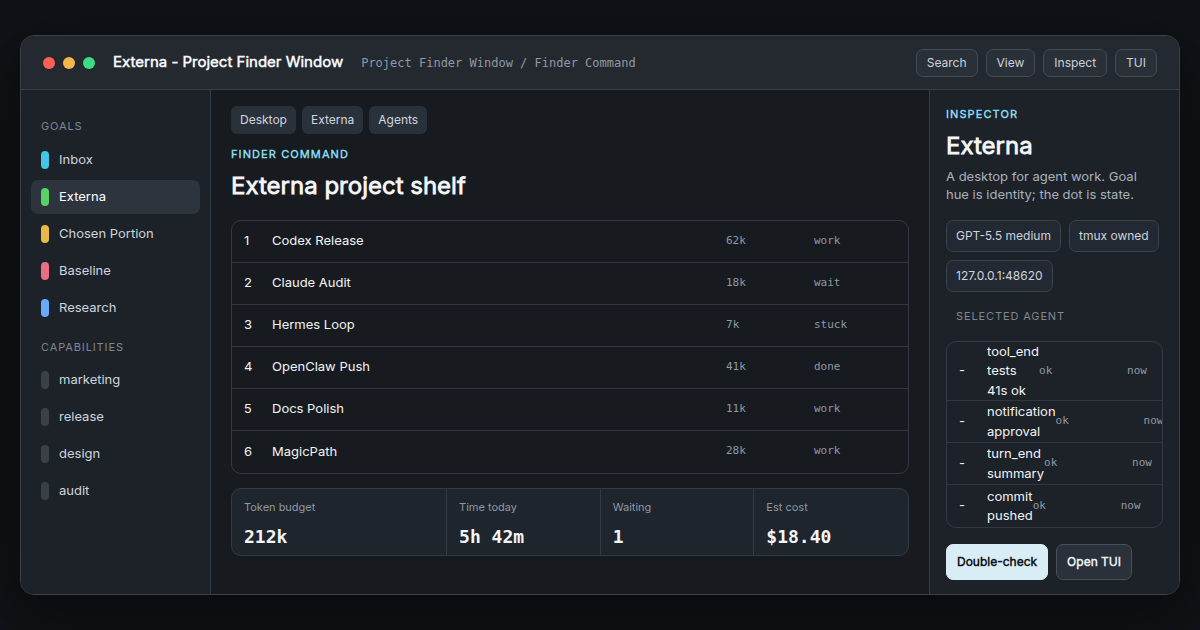Select the audit capability
The width and height of the screenshot is (1200, 630).
[115, 491]
